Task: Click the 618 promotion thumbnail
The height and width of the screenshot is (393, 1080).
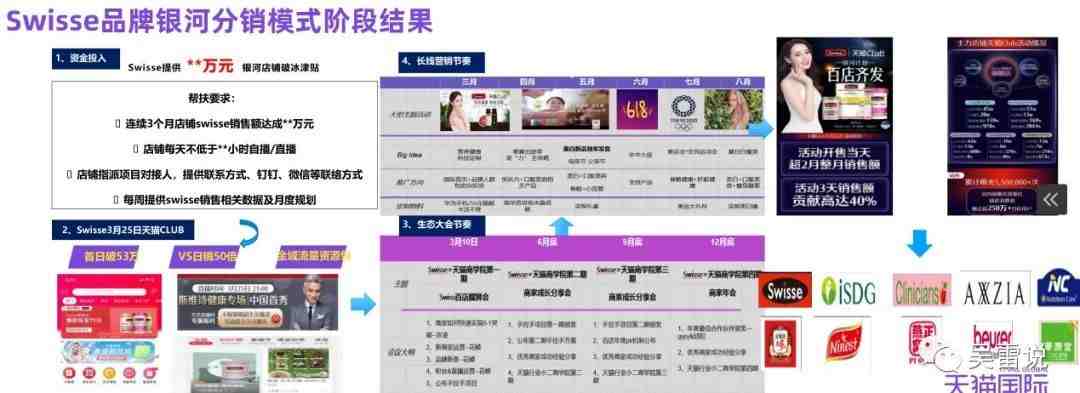Action: point(636,110)
